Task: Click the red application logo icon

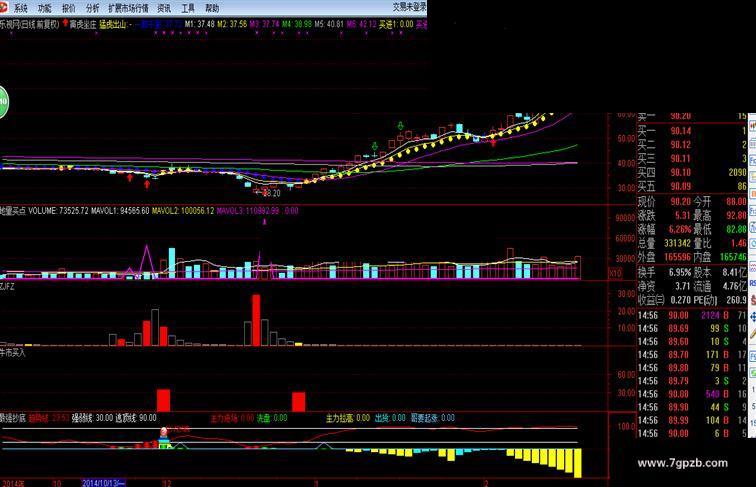Action: [x=4, y=7]
